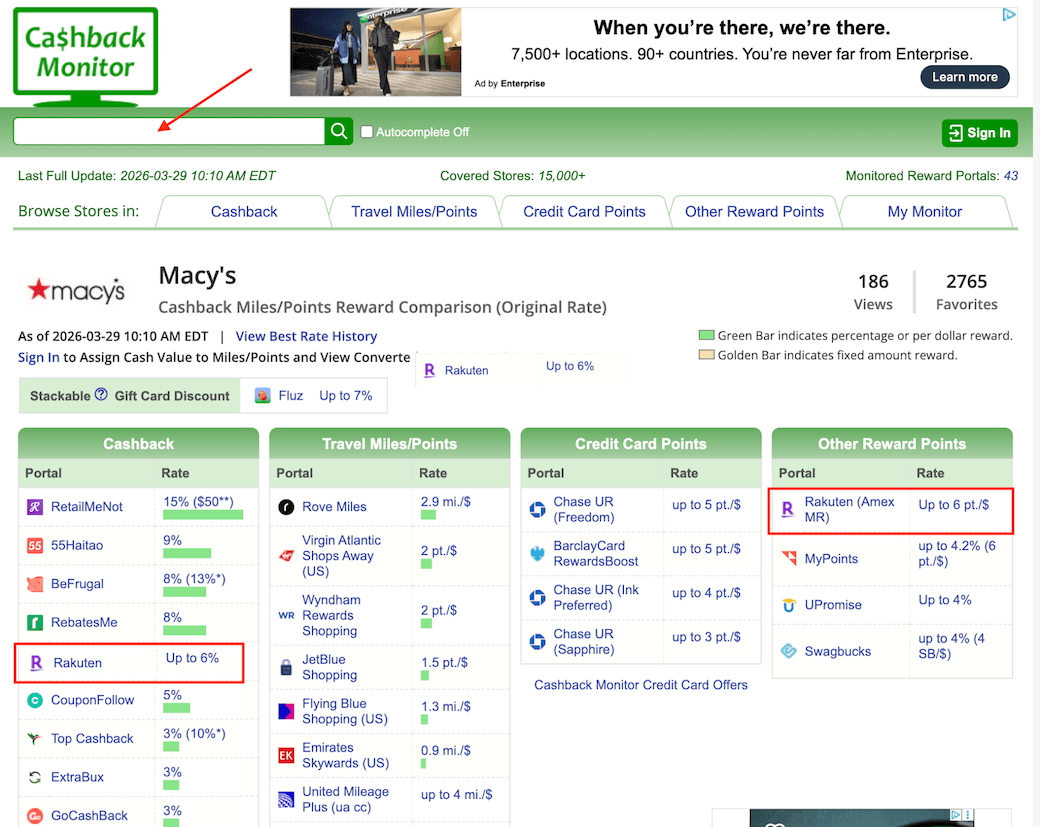
Task: Switch to the Travel Miles/Points tab
Action: click(x=414, y=212)
